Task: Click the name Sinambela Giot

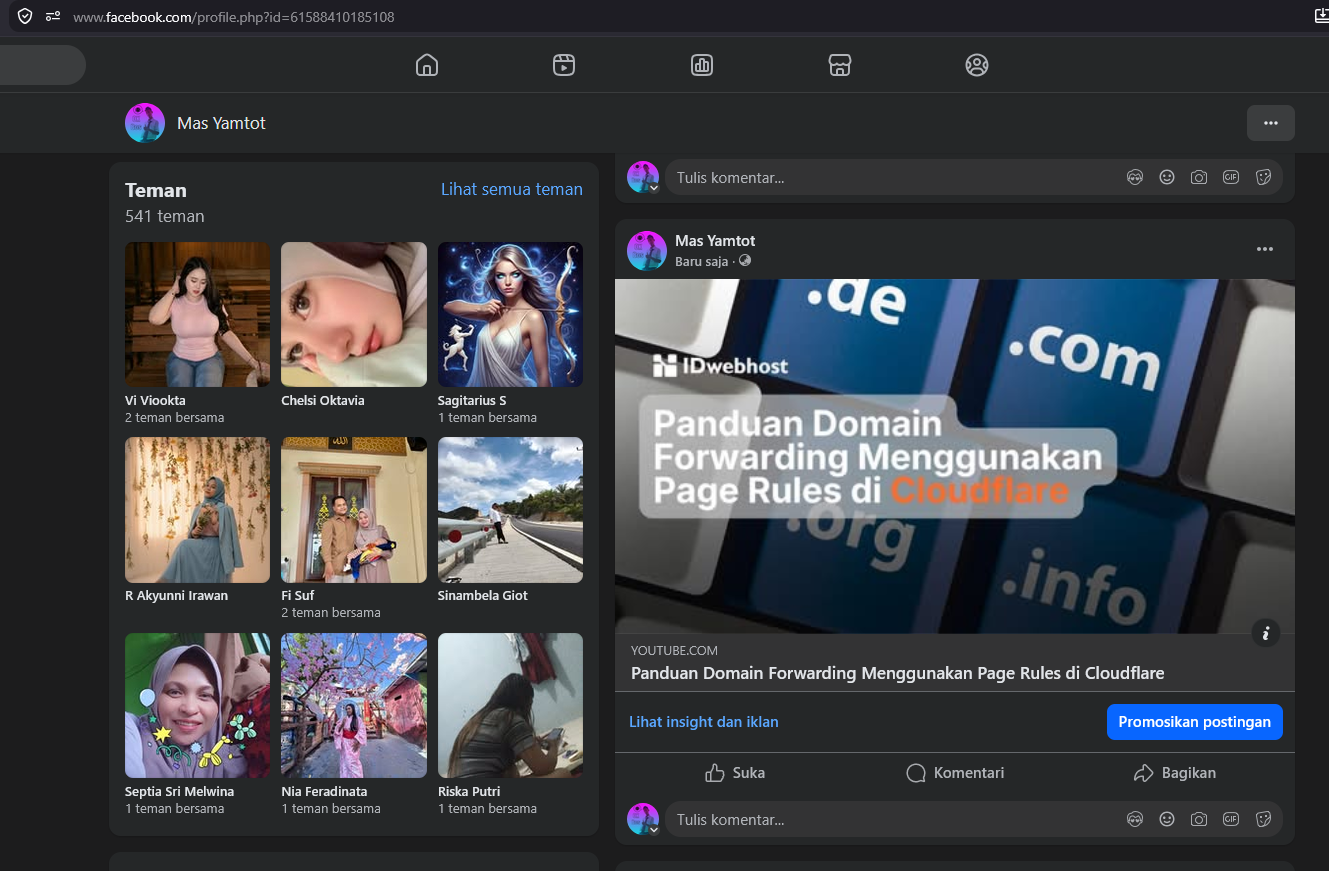Action: tap(483, 596)
